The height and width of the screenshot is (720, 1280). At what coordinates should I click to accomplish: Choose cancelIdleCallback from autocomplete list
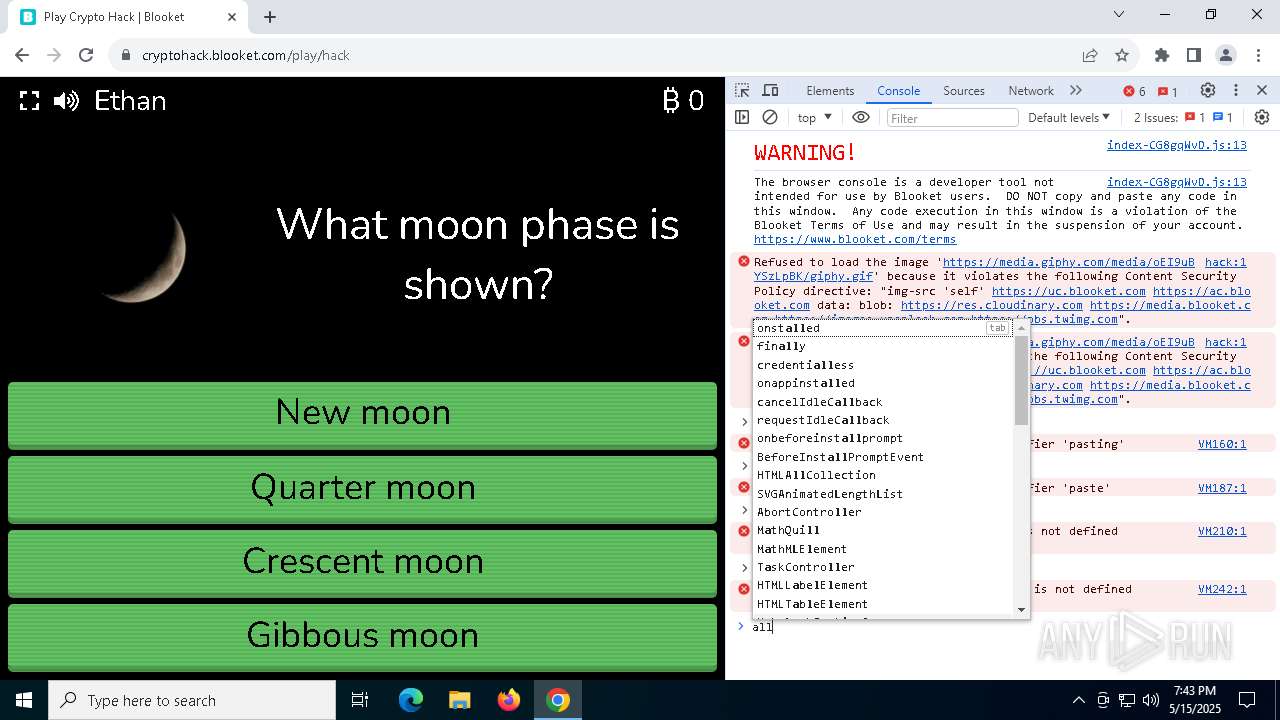pos(883,402)
